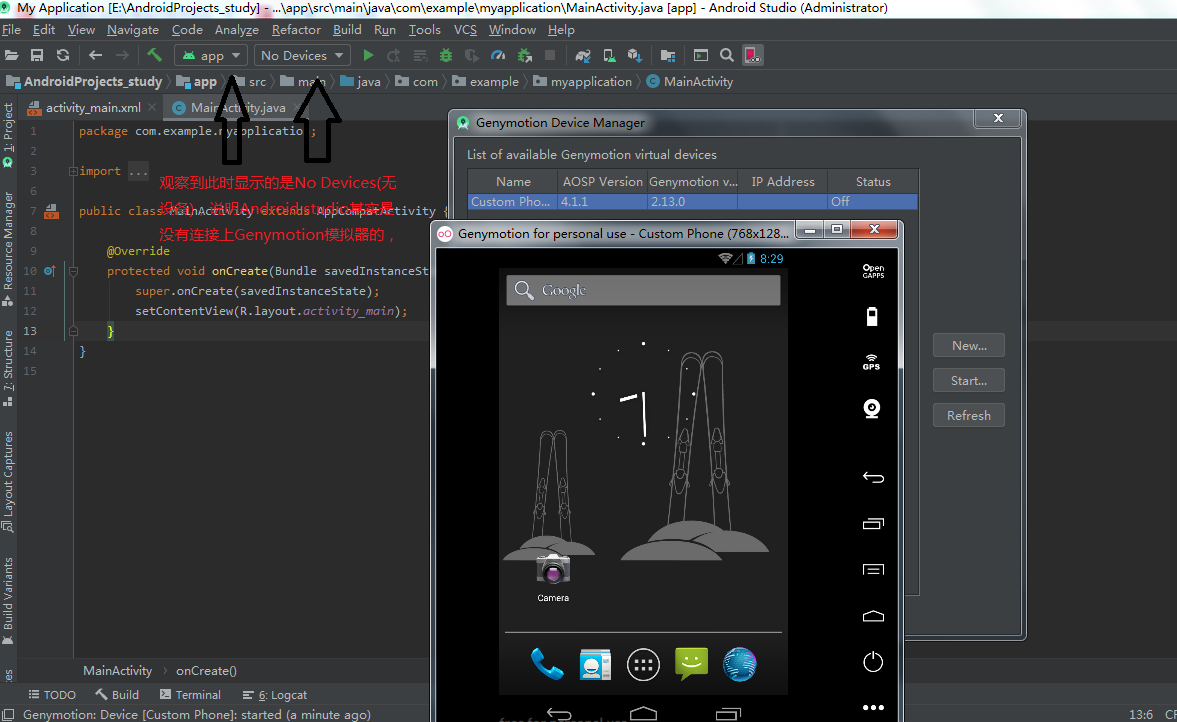Click the green Run app button
Screen dimensions: 1177x722
(368, 55)
